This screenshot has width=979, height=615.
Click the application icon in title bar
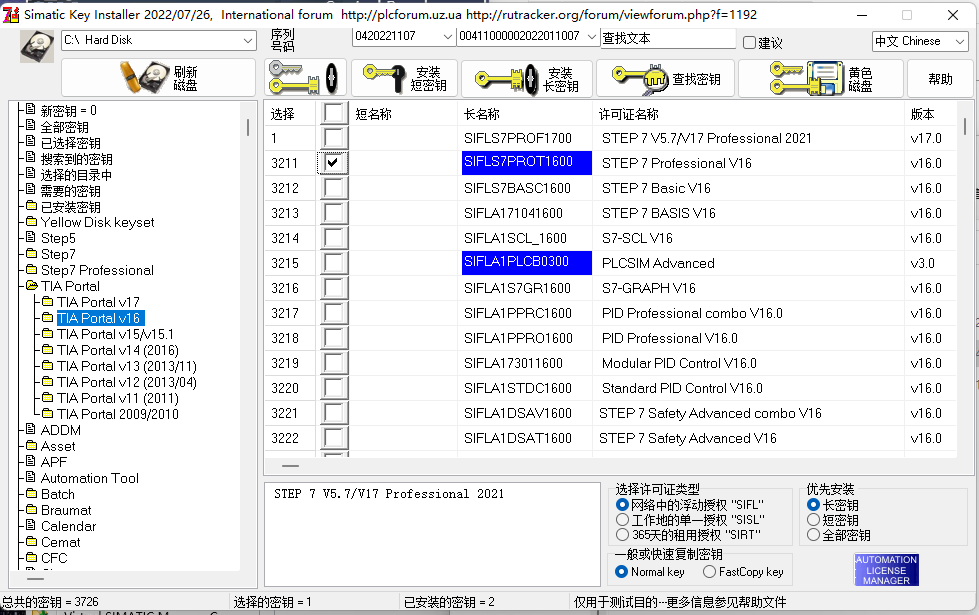[x=11, y=14]
